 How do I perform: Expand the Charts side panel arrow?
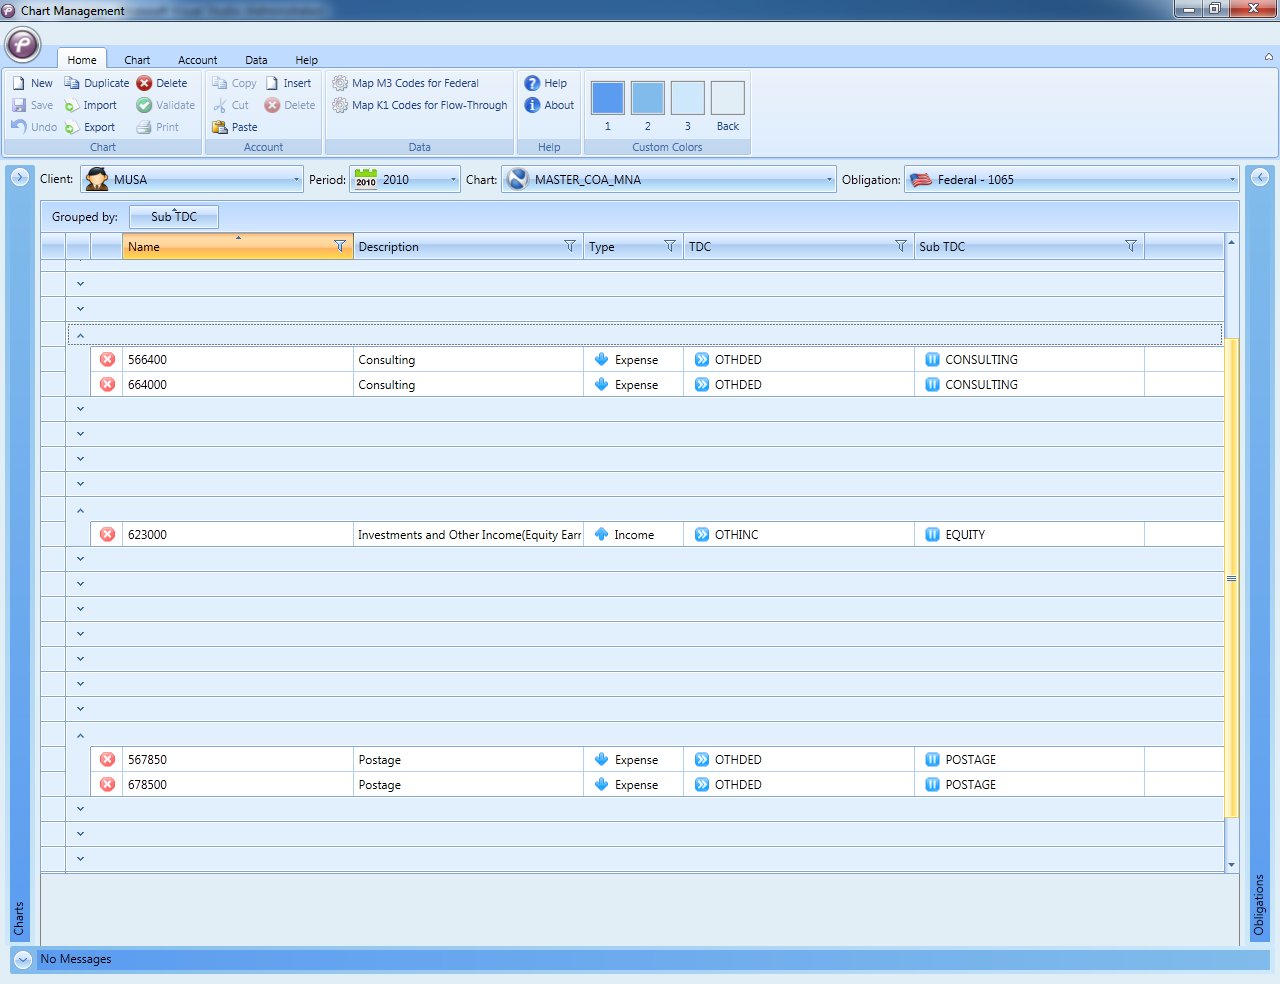(20, 177)
